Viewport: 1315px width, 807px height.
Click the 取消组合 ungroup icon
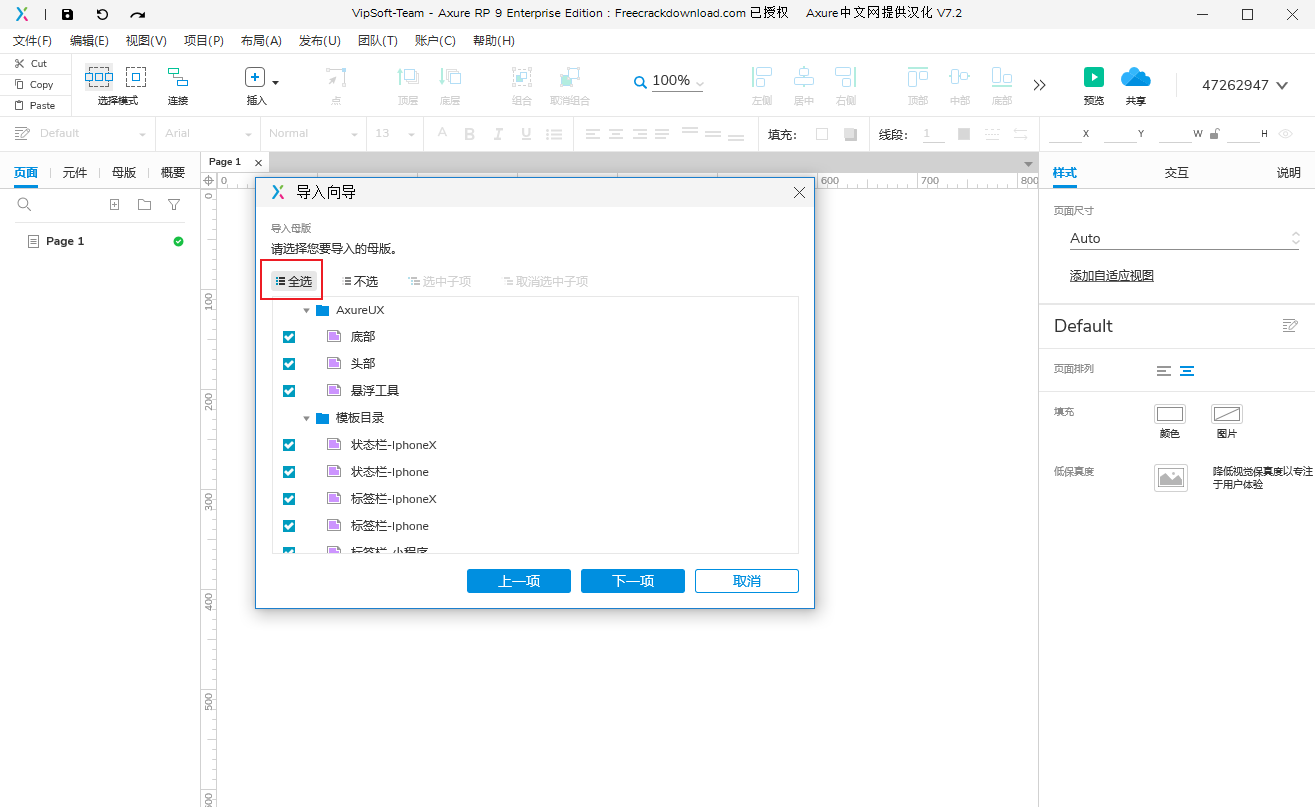coord(570,77)
